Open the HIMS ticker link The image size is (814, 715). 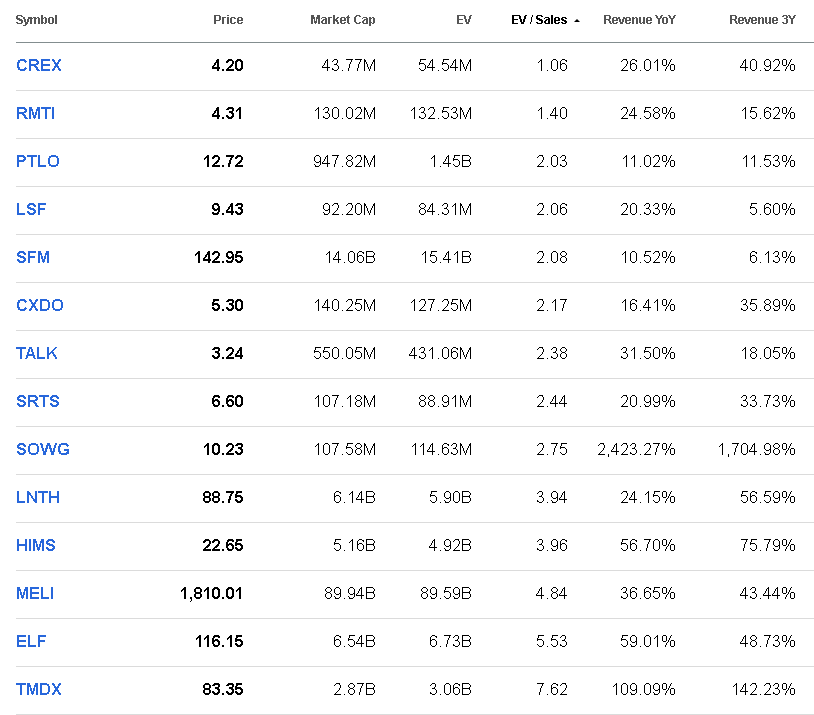click(36, 545)
